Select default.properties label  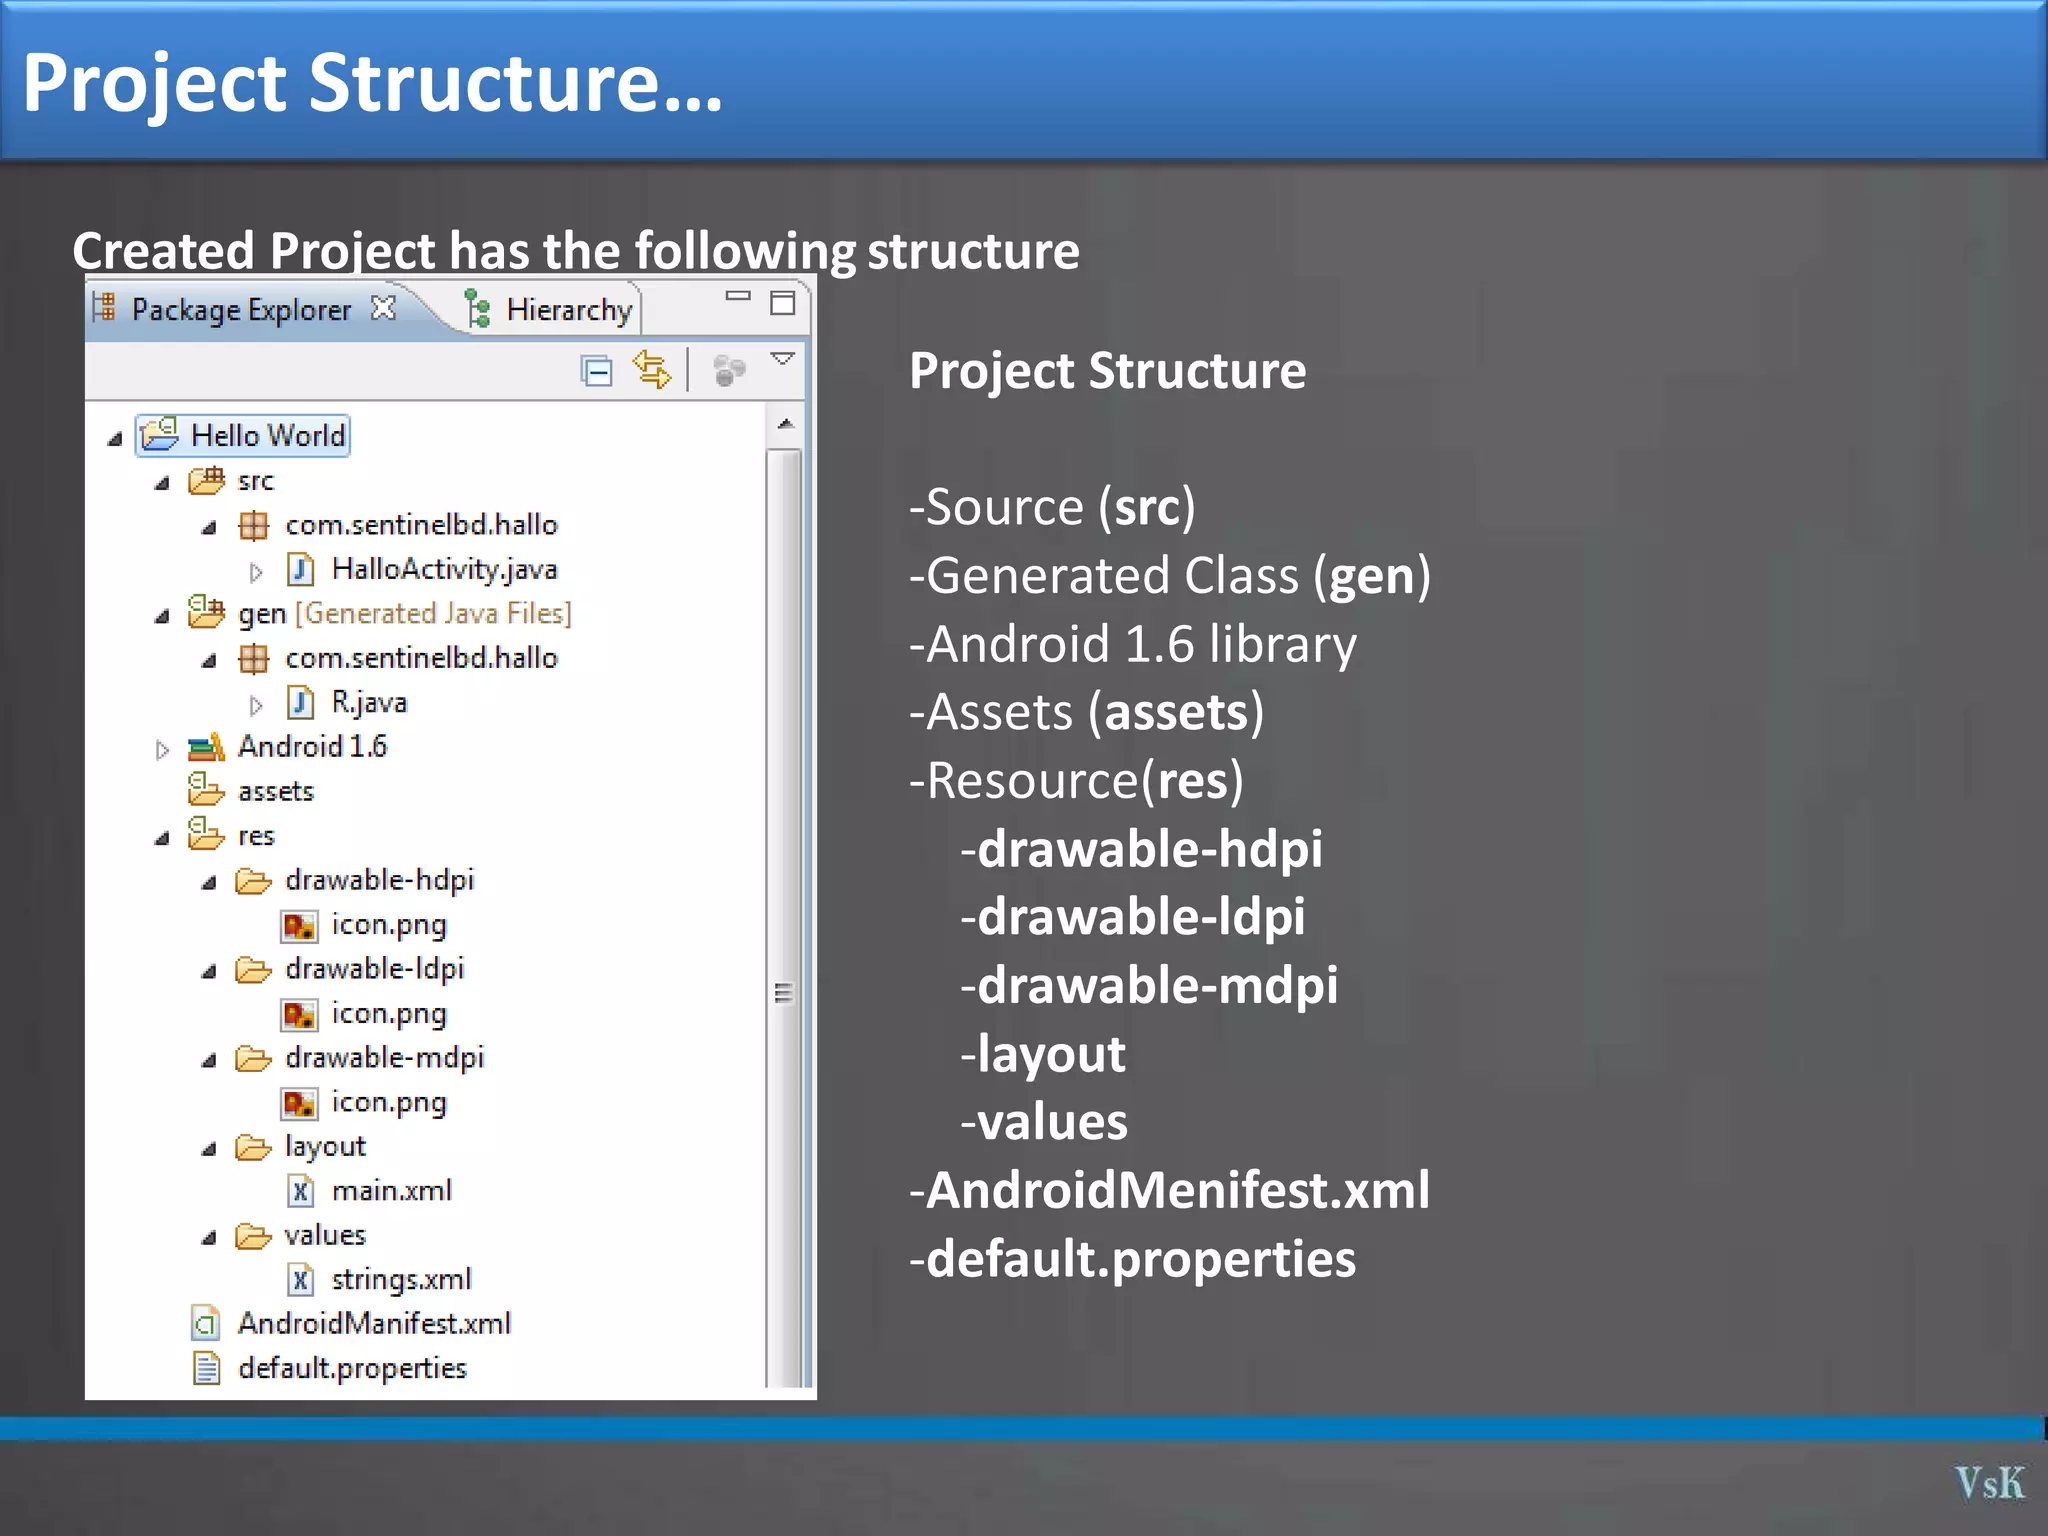coord(353,1368)
